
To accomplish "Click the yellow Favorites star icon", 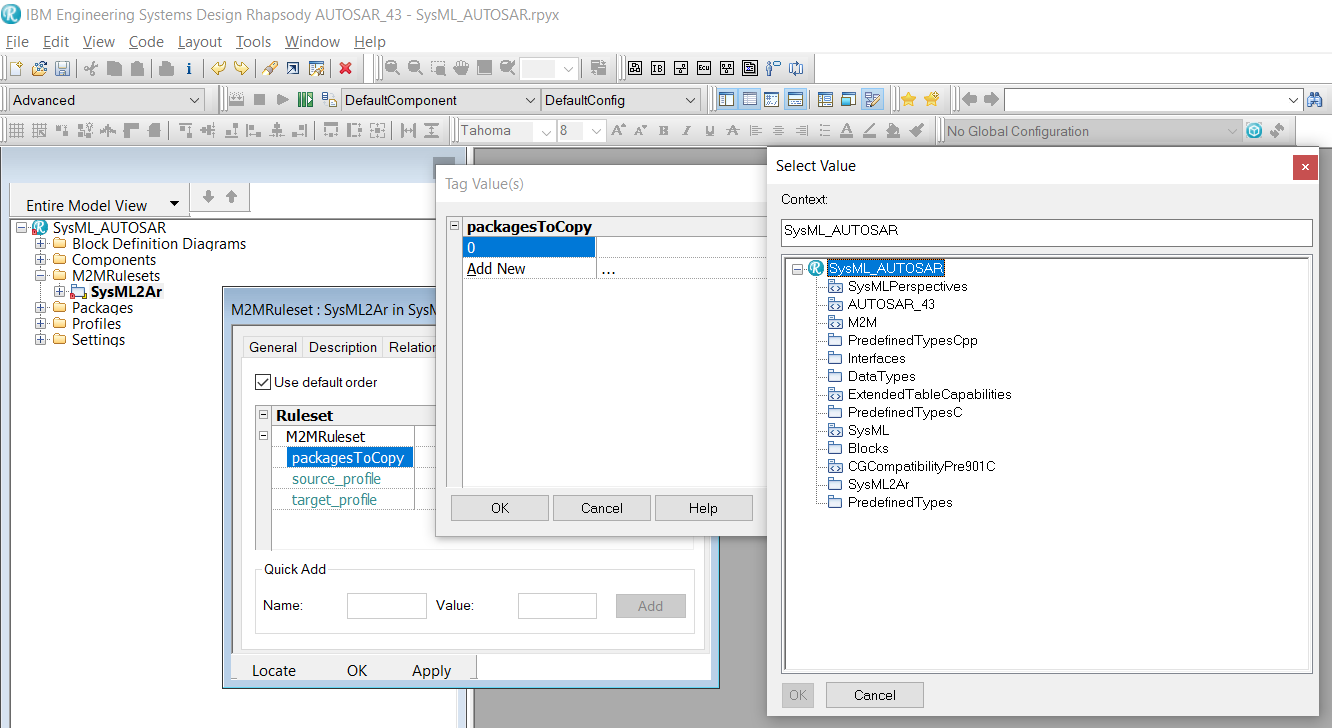I will point(909,99).
